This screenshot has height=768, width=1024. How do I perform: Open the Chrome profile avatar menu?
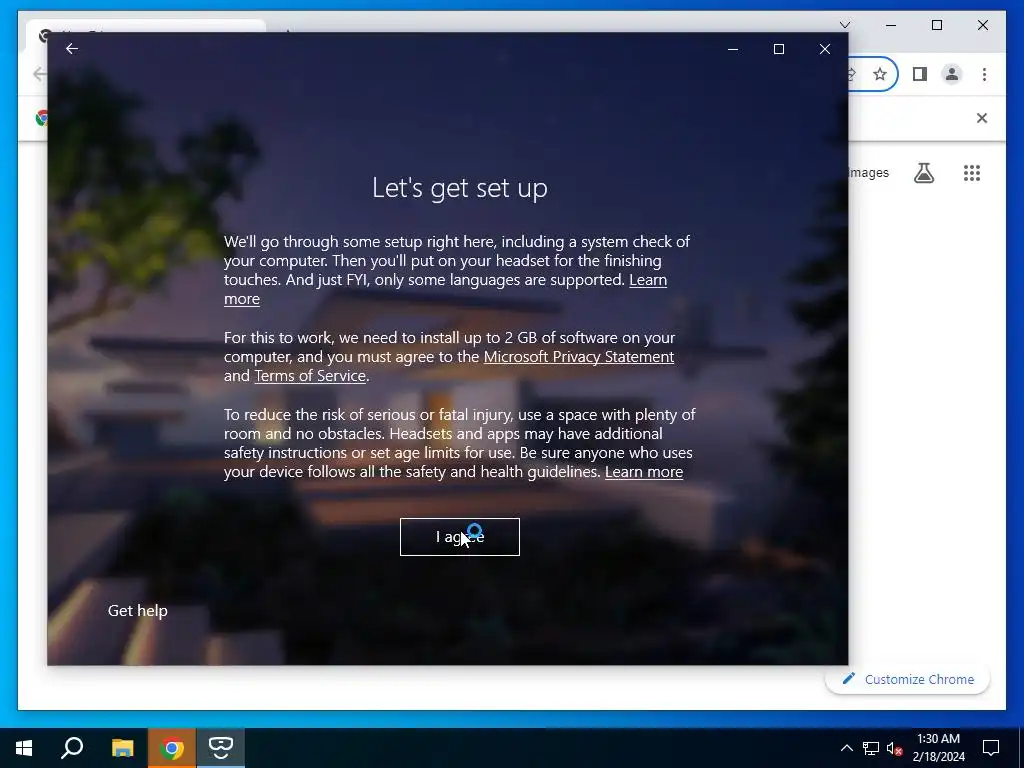tap(952, 74)
